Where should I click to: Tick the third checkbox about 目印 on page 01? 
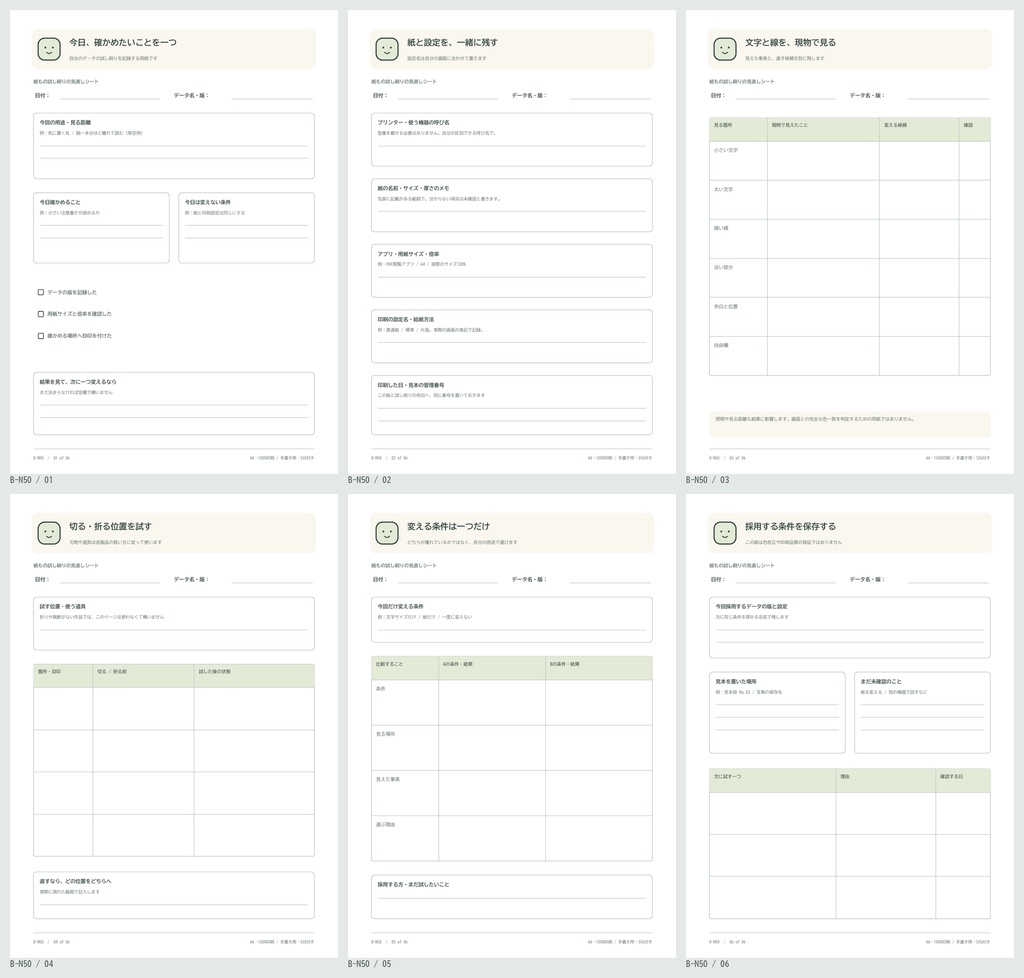pyautogui.click(x=40, y=336)
